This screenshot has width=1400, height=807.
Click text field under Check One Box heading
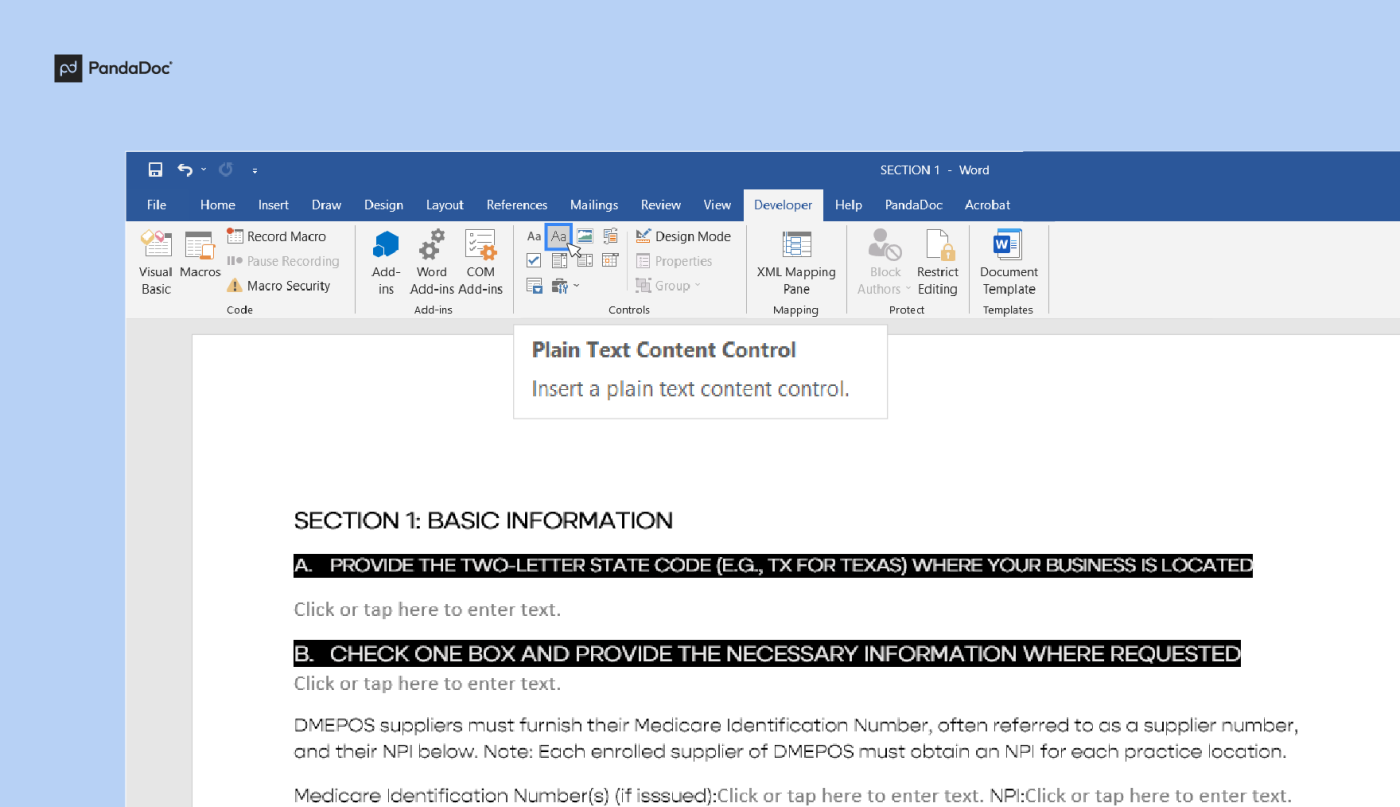(427, 684)
